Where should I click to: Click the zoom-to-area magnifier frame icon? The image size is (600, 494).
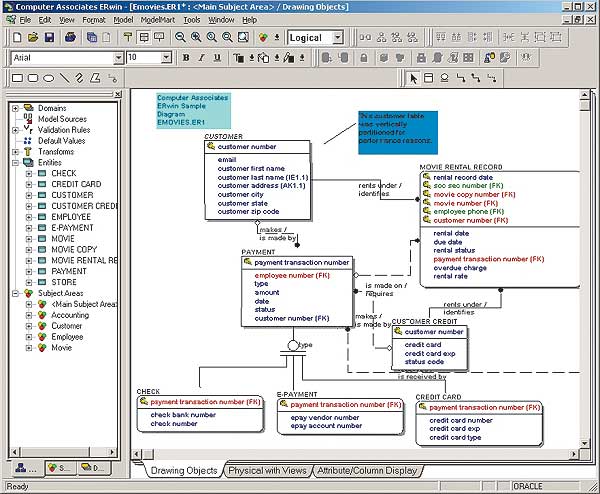(243, 37)
